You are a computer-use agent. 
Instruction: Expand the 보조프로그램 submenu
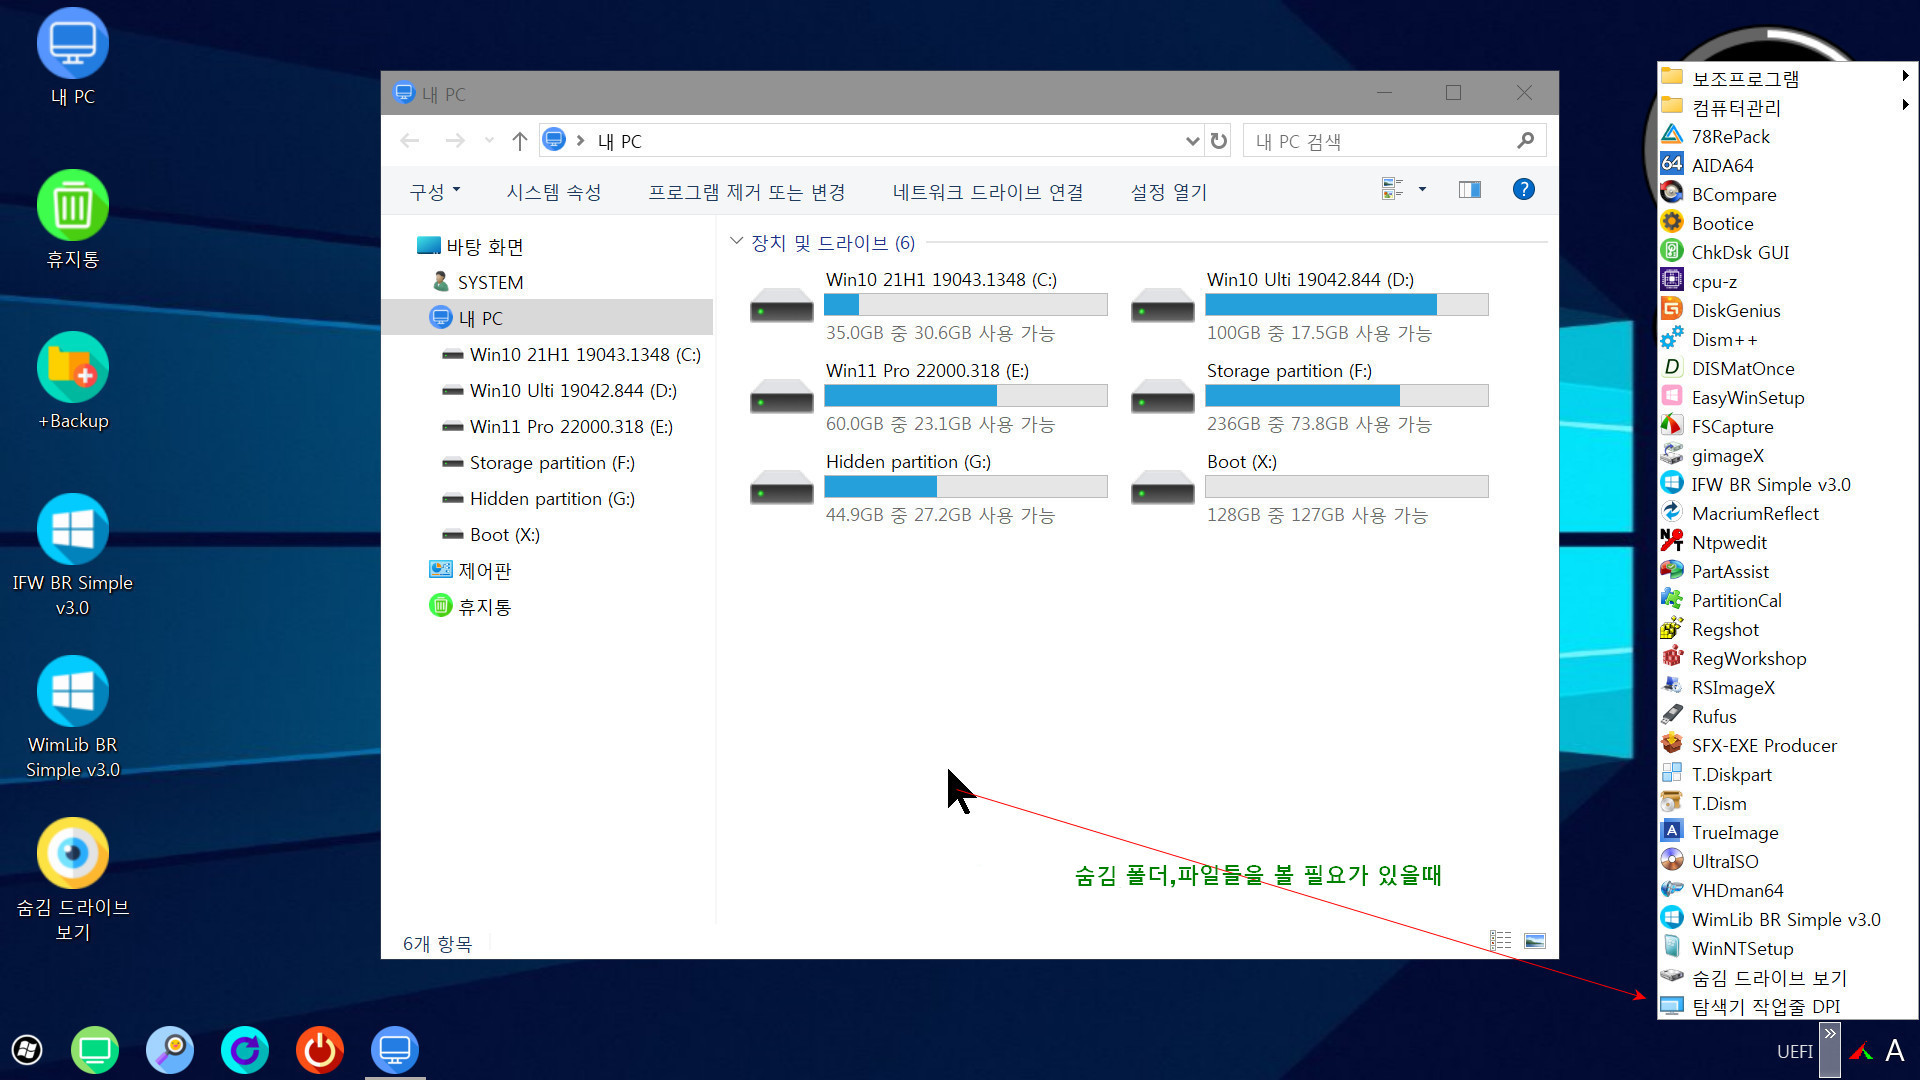pos(1786,78)
